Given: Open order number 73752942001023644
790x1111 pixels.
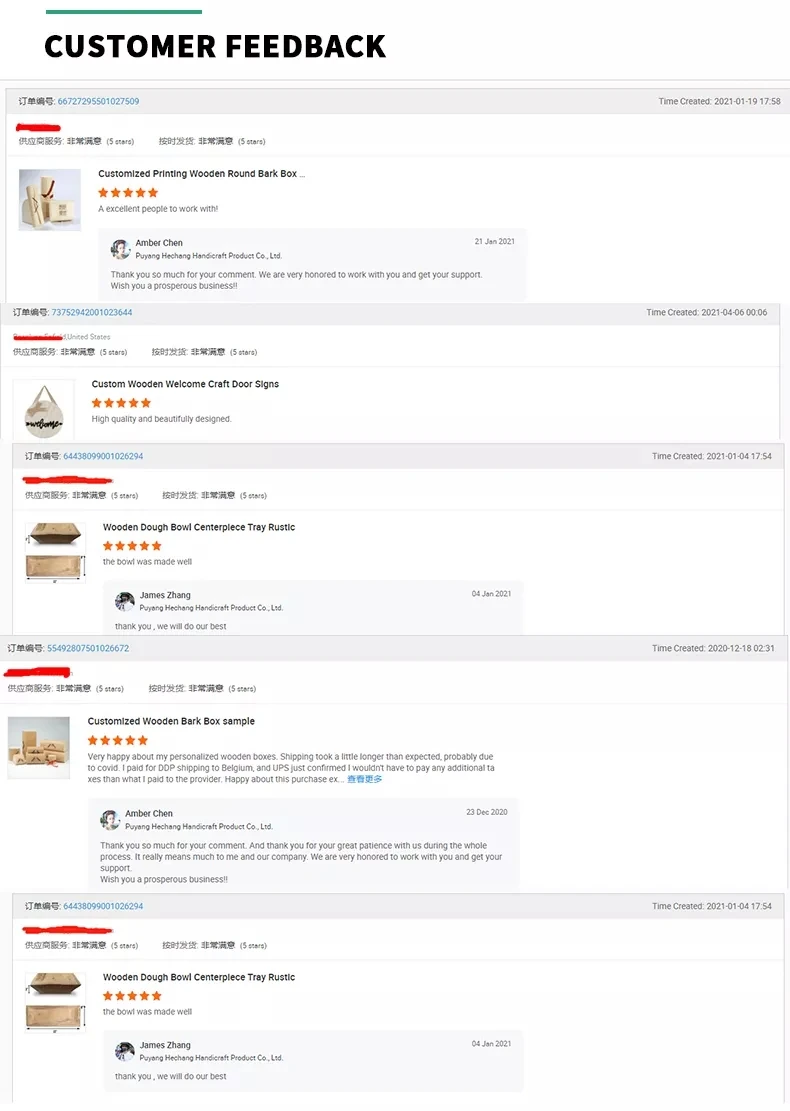Looking at the screenshot, I should [91, 313].
